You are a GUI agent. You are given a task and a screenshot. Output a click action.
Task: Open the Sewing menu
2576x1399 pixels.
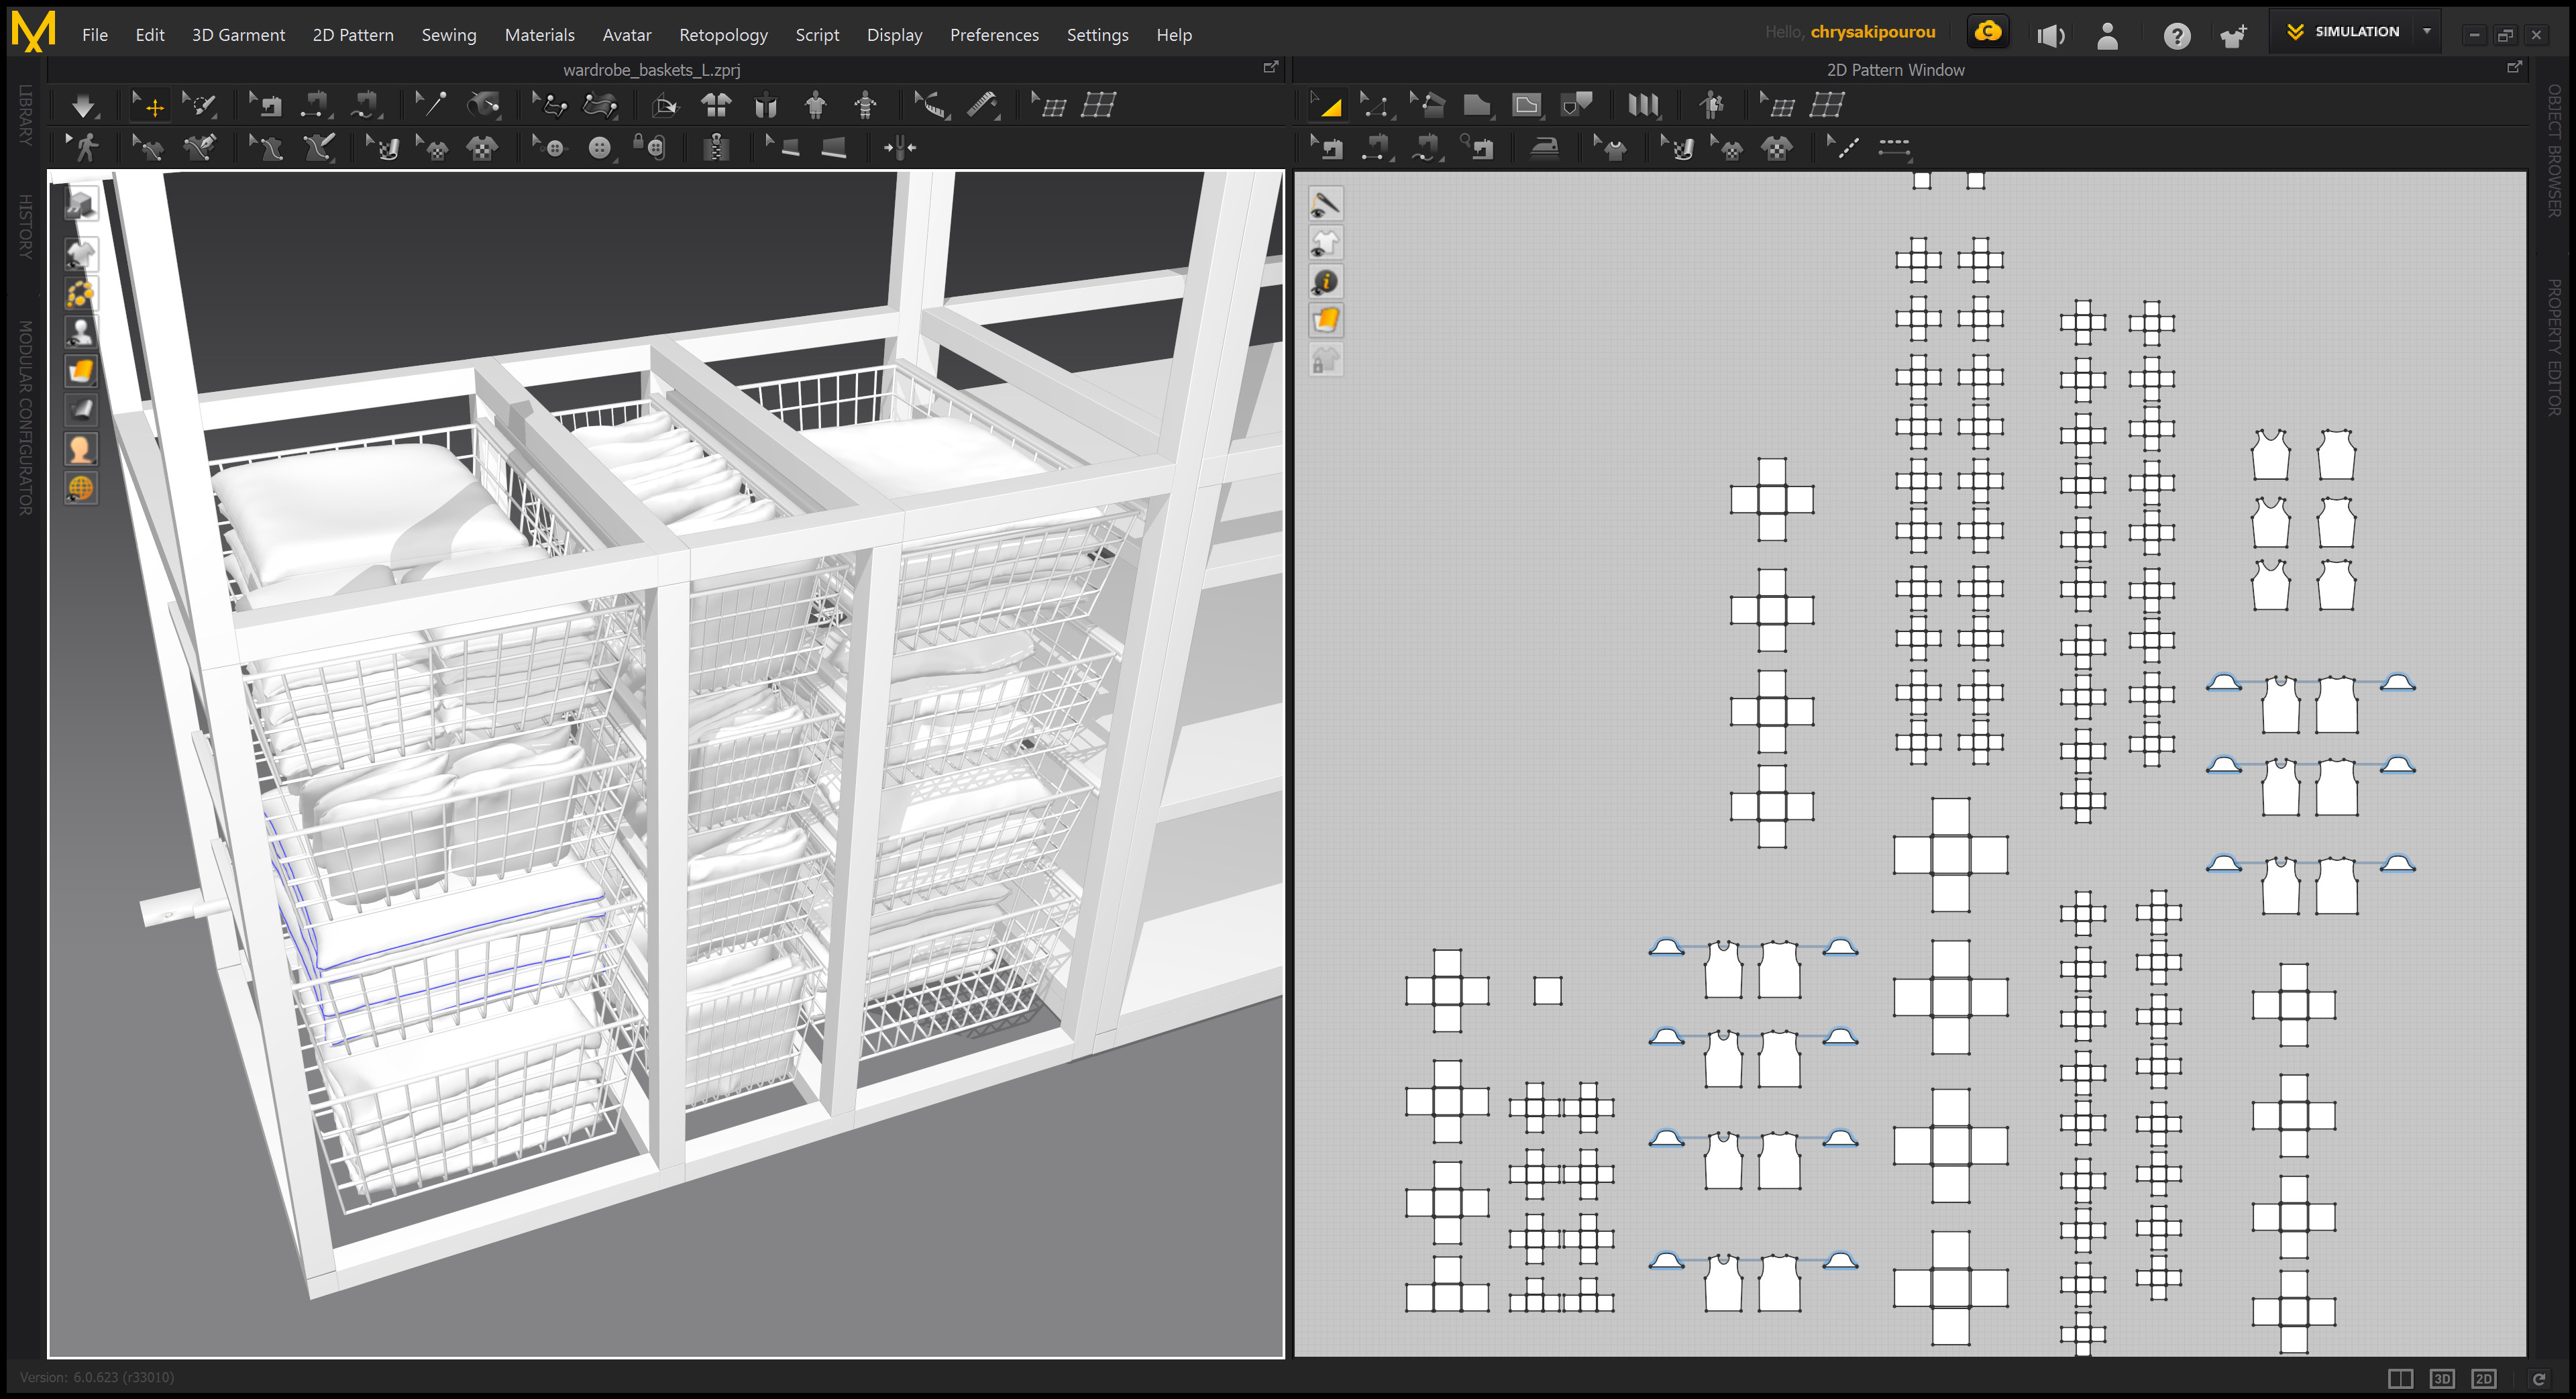[448, 35]
